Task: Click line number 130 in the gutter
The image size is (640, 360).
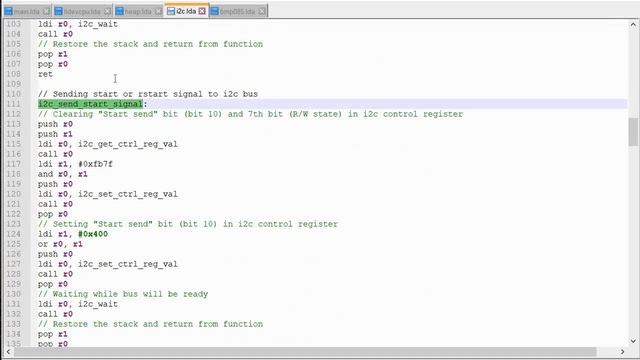Action: point(13,294)
